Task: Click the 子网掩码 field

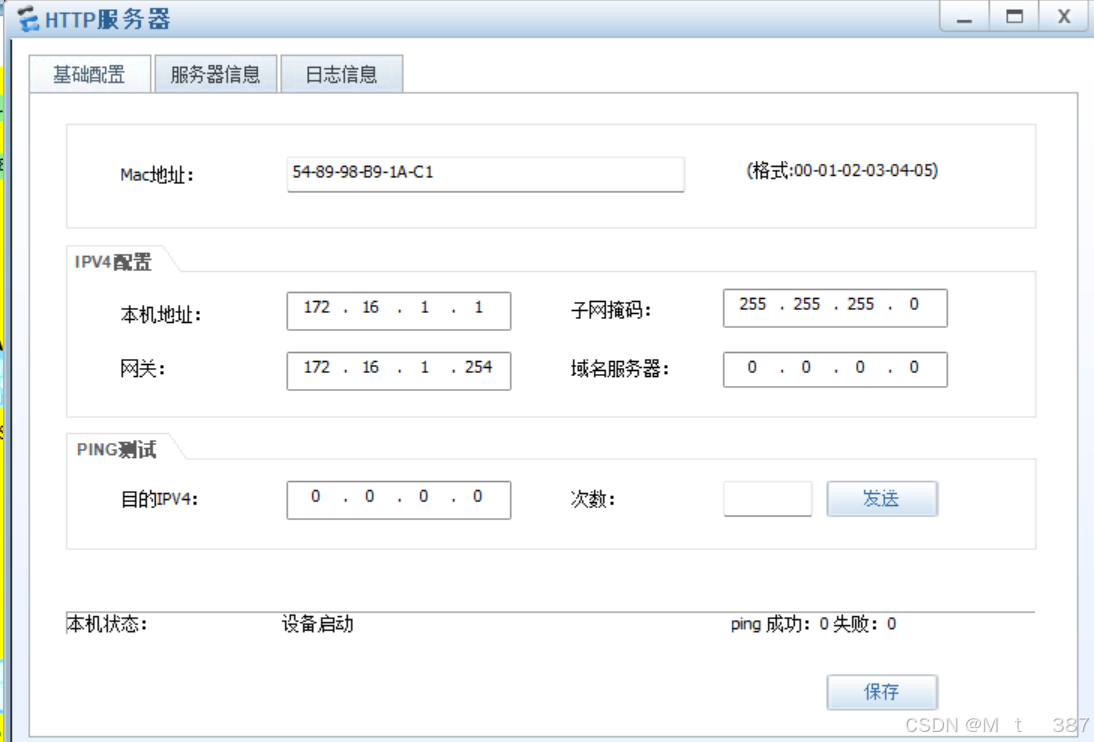Action: click(x=835, y=307)
